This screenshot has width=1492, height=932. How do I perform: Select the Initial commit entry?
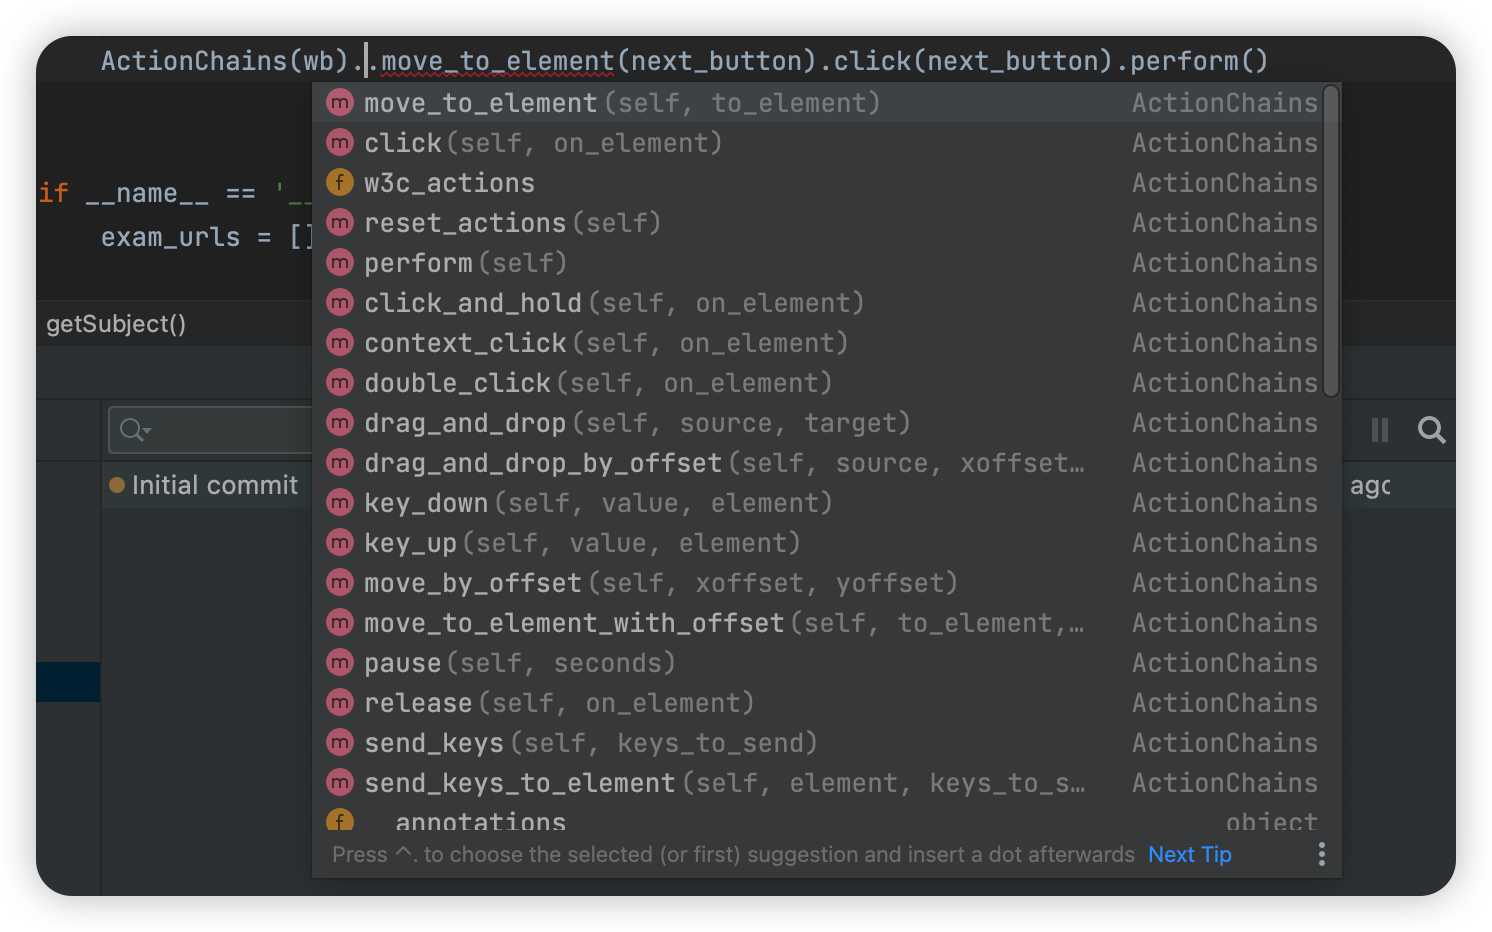pyautogui.click(x=214, y=485)
